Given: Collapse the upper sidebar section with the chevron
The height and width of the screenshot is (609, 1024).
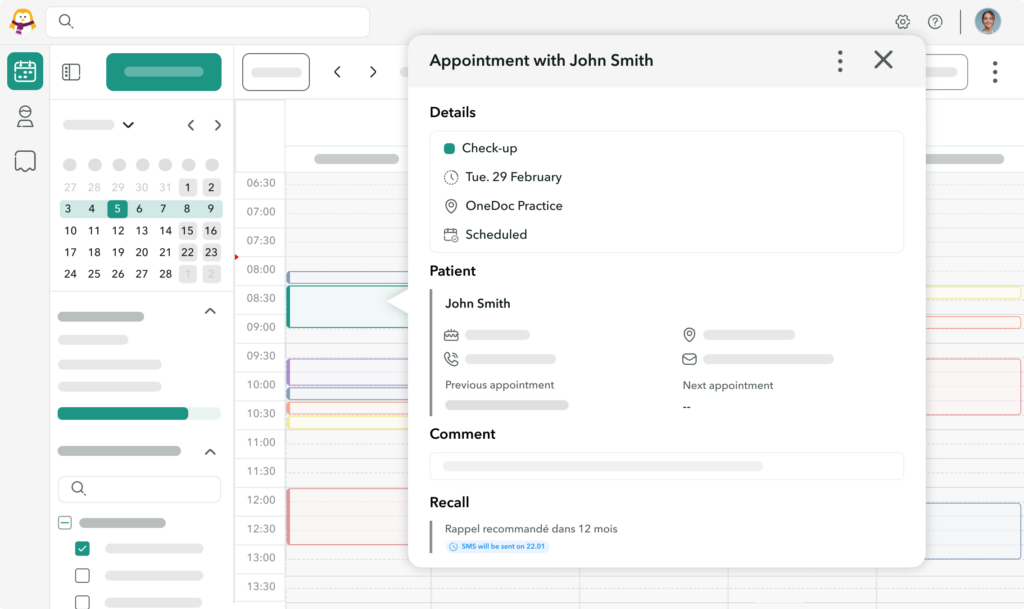Looking at the screenshot, I should tap(210, 311).
